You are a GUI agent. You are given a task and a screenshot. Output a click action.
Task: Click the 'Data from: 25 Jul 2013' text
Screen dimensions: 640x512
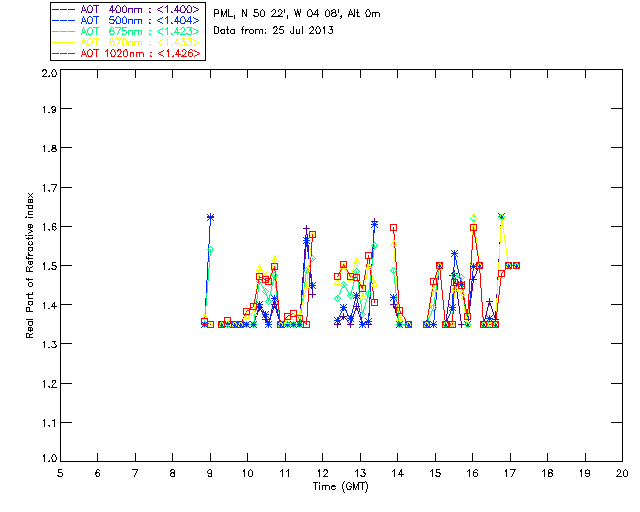coord(273,30)
